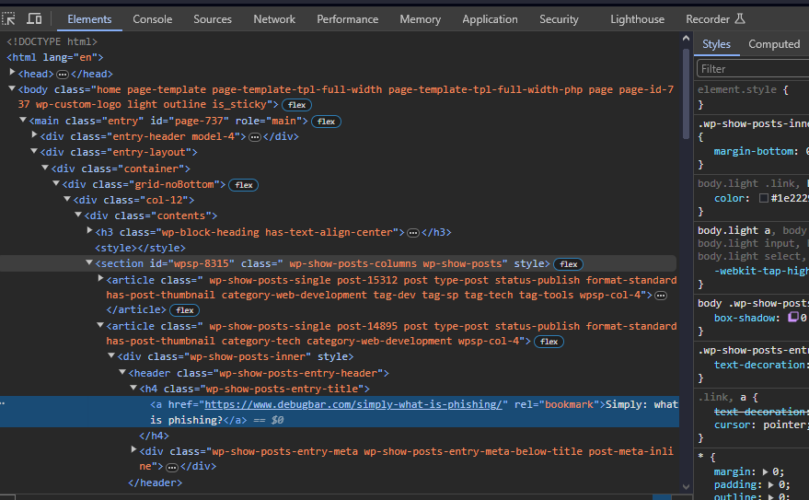Open the debugbar.com simply-what-is-phishing link

coord(353,405)
